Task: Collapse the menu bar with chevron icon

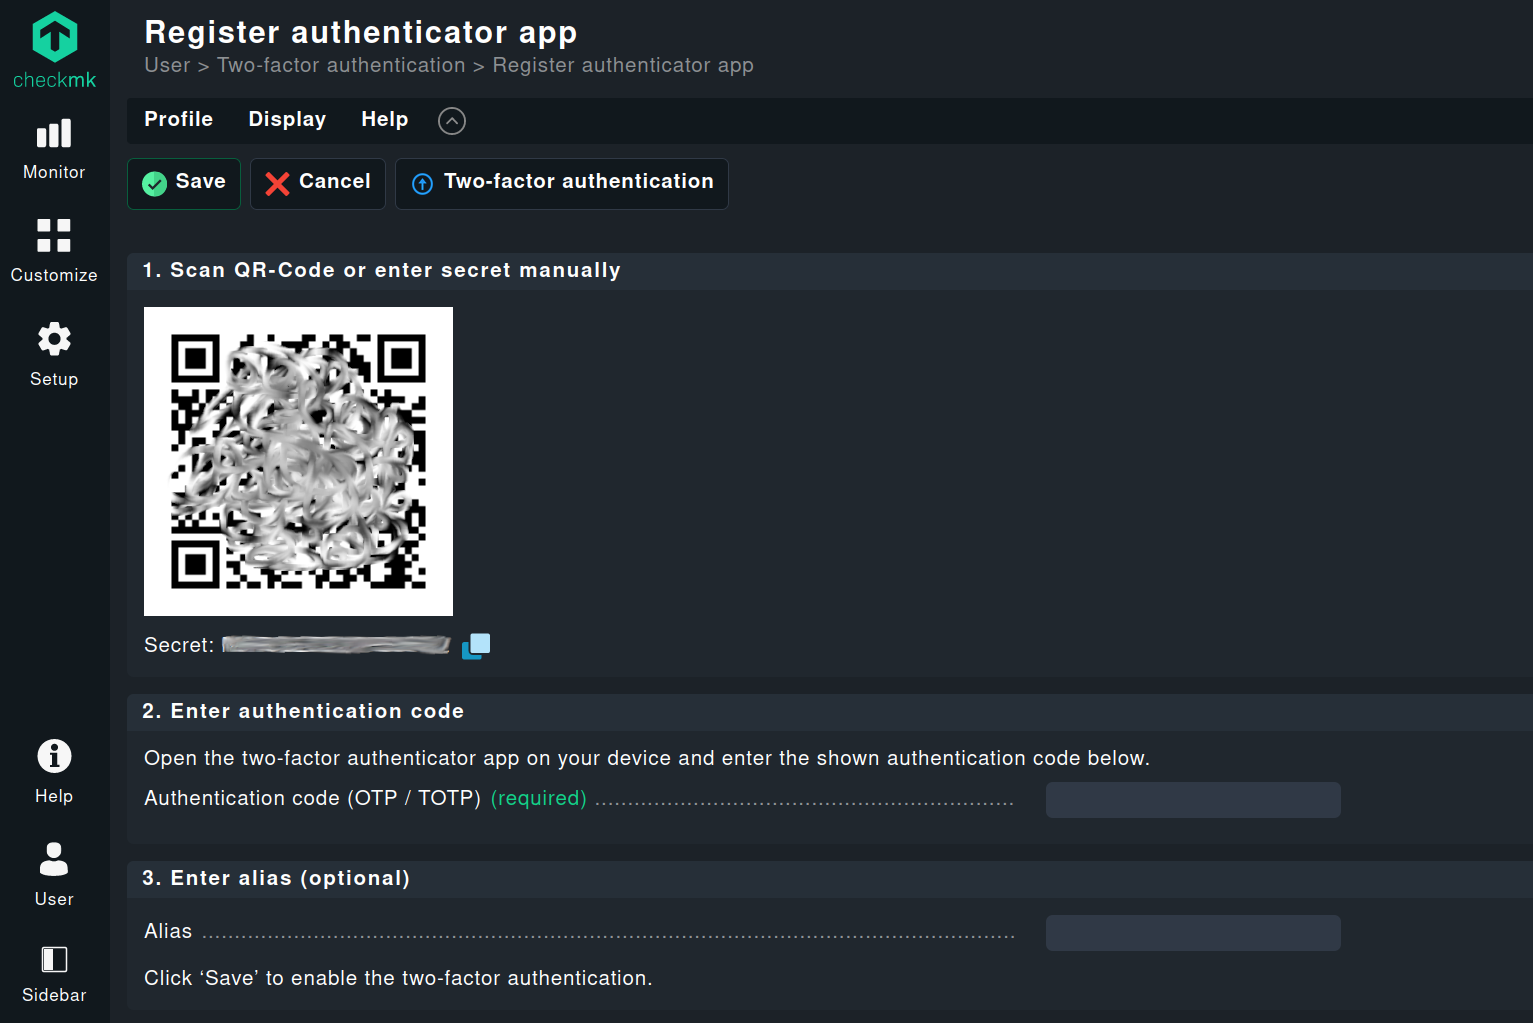Action: (x=452, y=121)
